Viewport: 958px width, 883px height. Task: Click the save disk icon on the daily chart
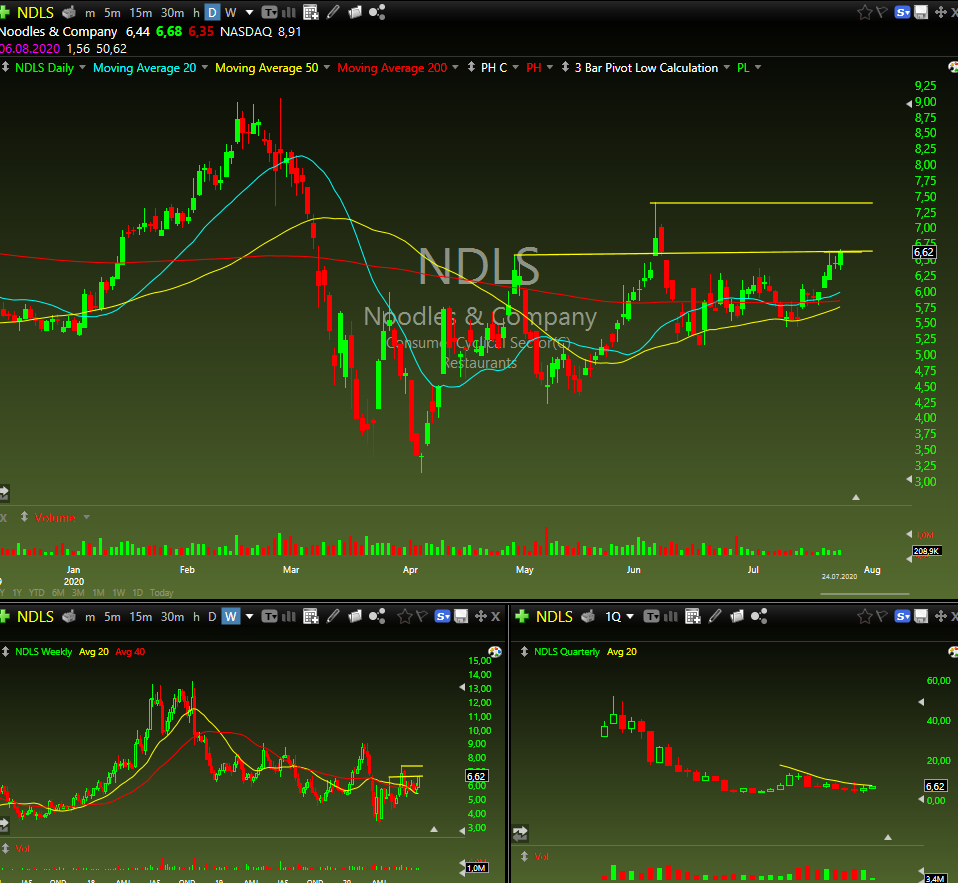click(x=921, y=12)
